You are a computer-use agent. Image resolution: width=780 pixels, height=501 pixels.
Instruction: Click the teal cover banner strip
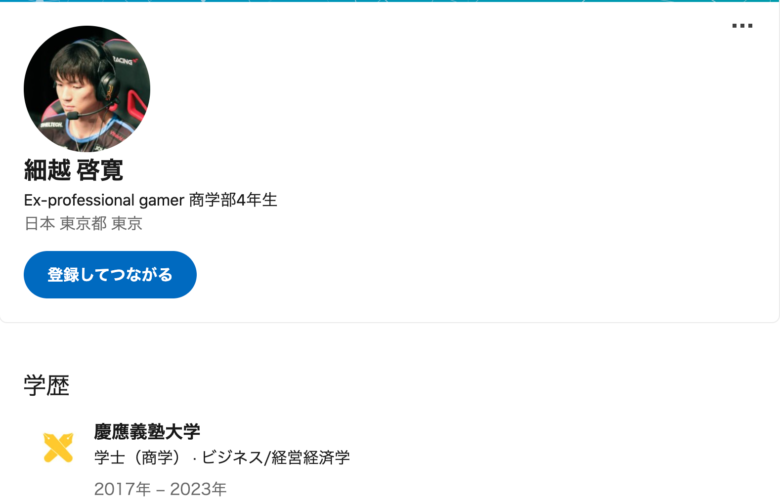(x=390, y=1)
